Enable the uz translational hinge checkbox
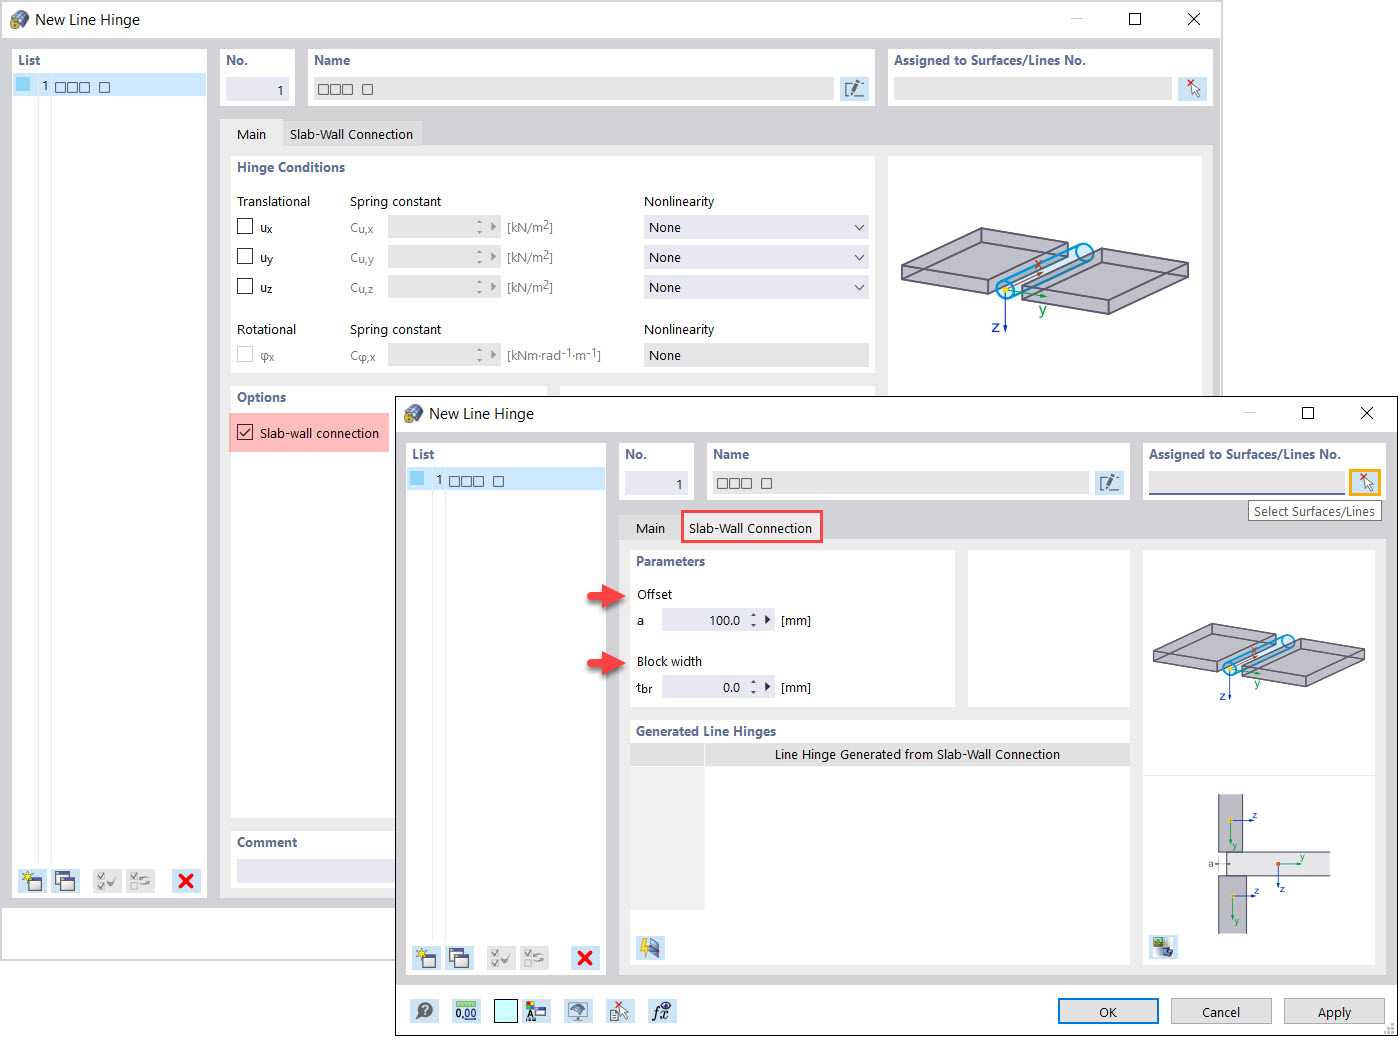 [x=245, y=287]
